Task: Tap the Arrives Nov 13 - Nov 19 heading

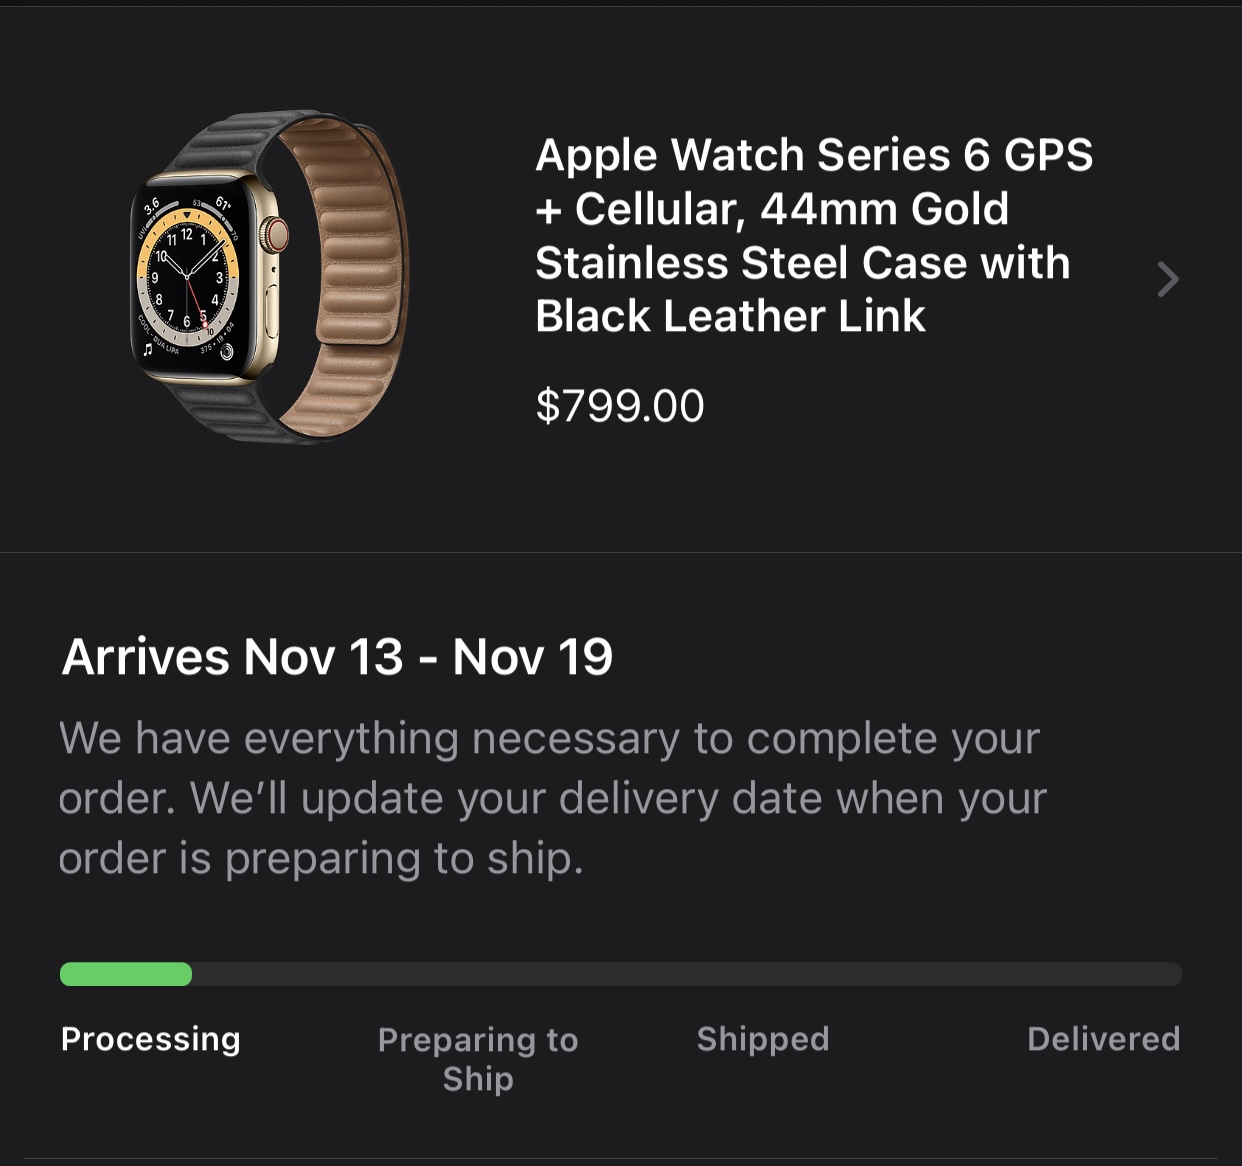Action: click(x=337, y=657)
